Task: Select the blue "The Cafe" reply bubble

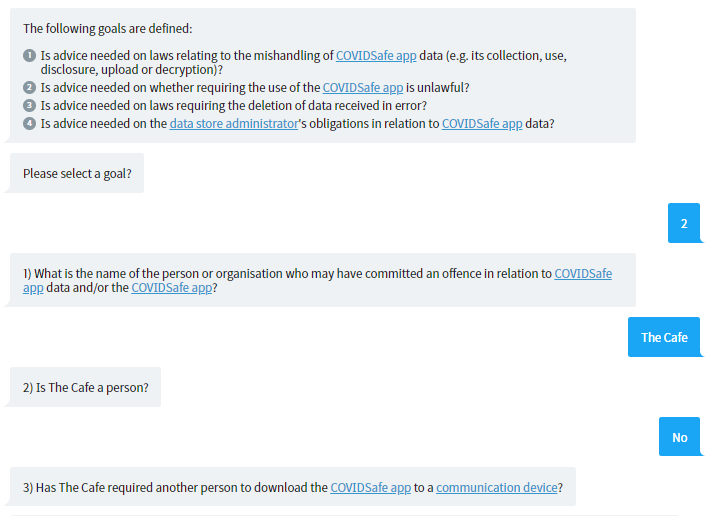Action: point(664,337)
